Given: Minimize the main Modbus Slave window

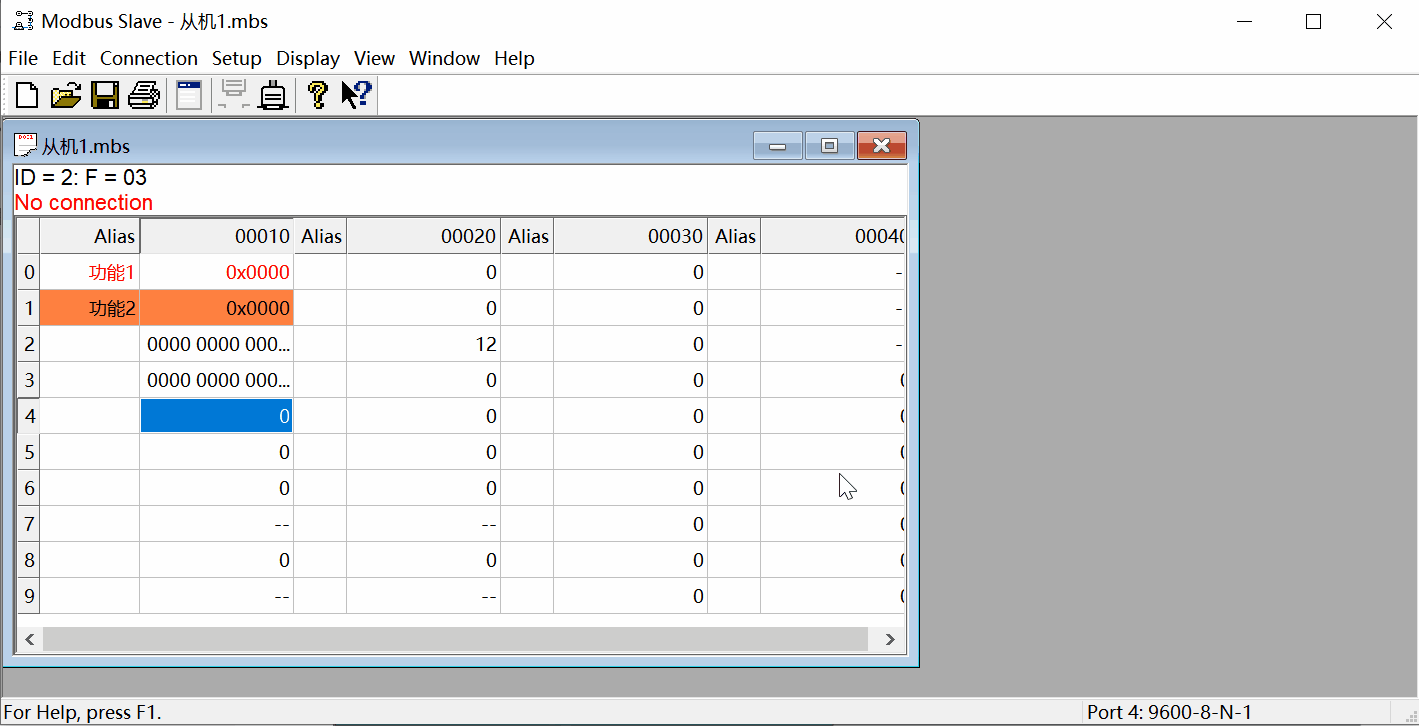Looking at the screenshot, I should 1244,22.
